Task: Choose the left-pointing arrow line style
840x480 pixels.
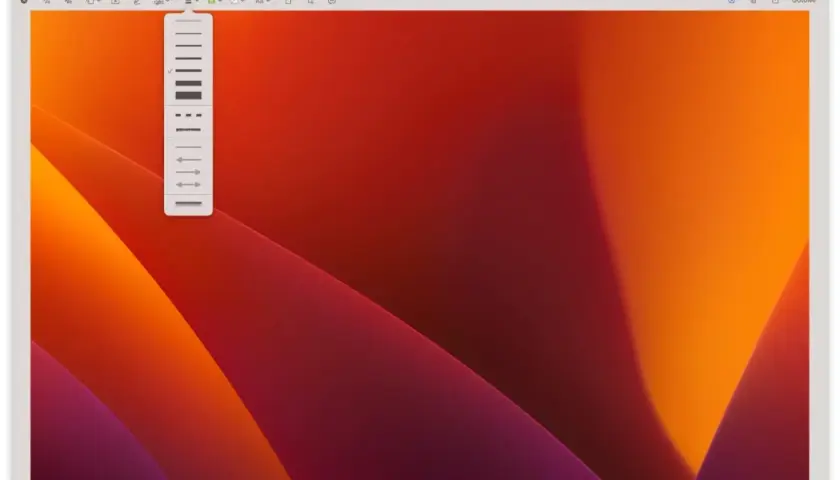Action: tap(188, 160)
